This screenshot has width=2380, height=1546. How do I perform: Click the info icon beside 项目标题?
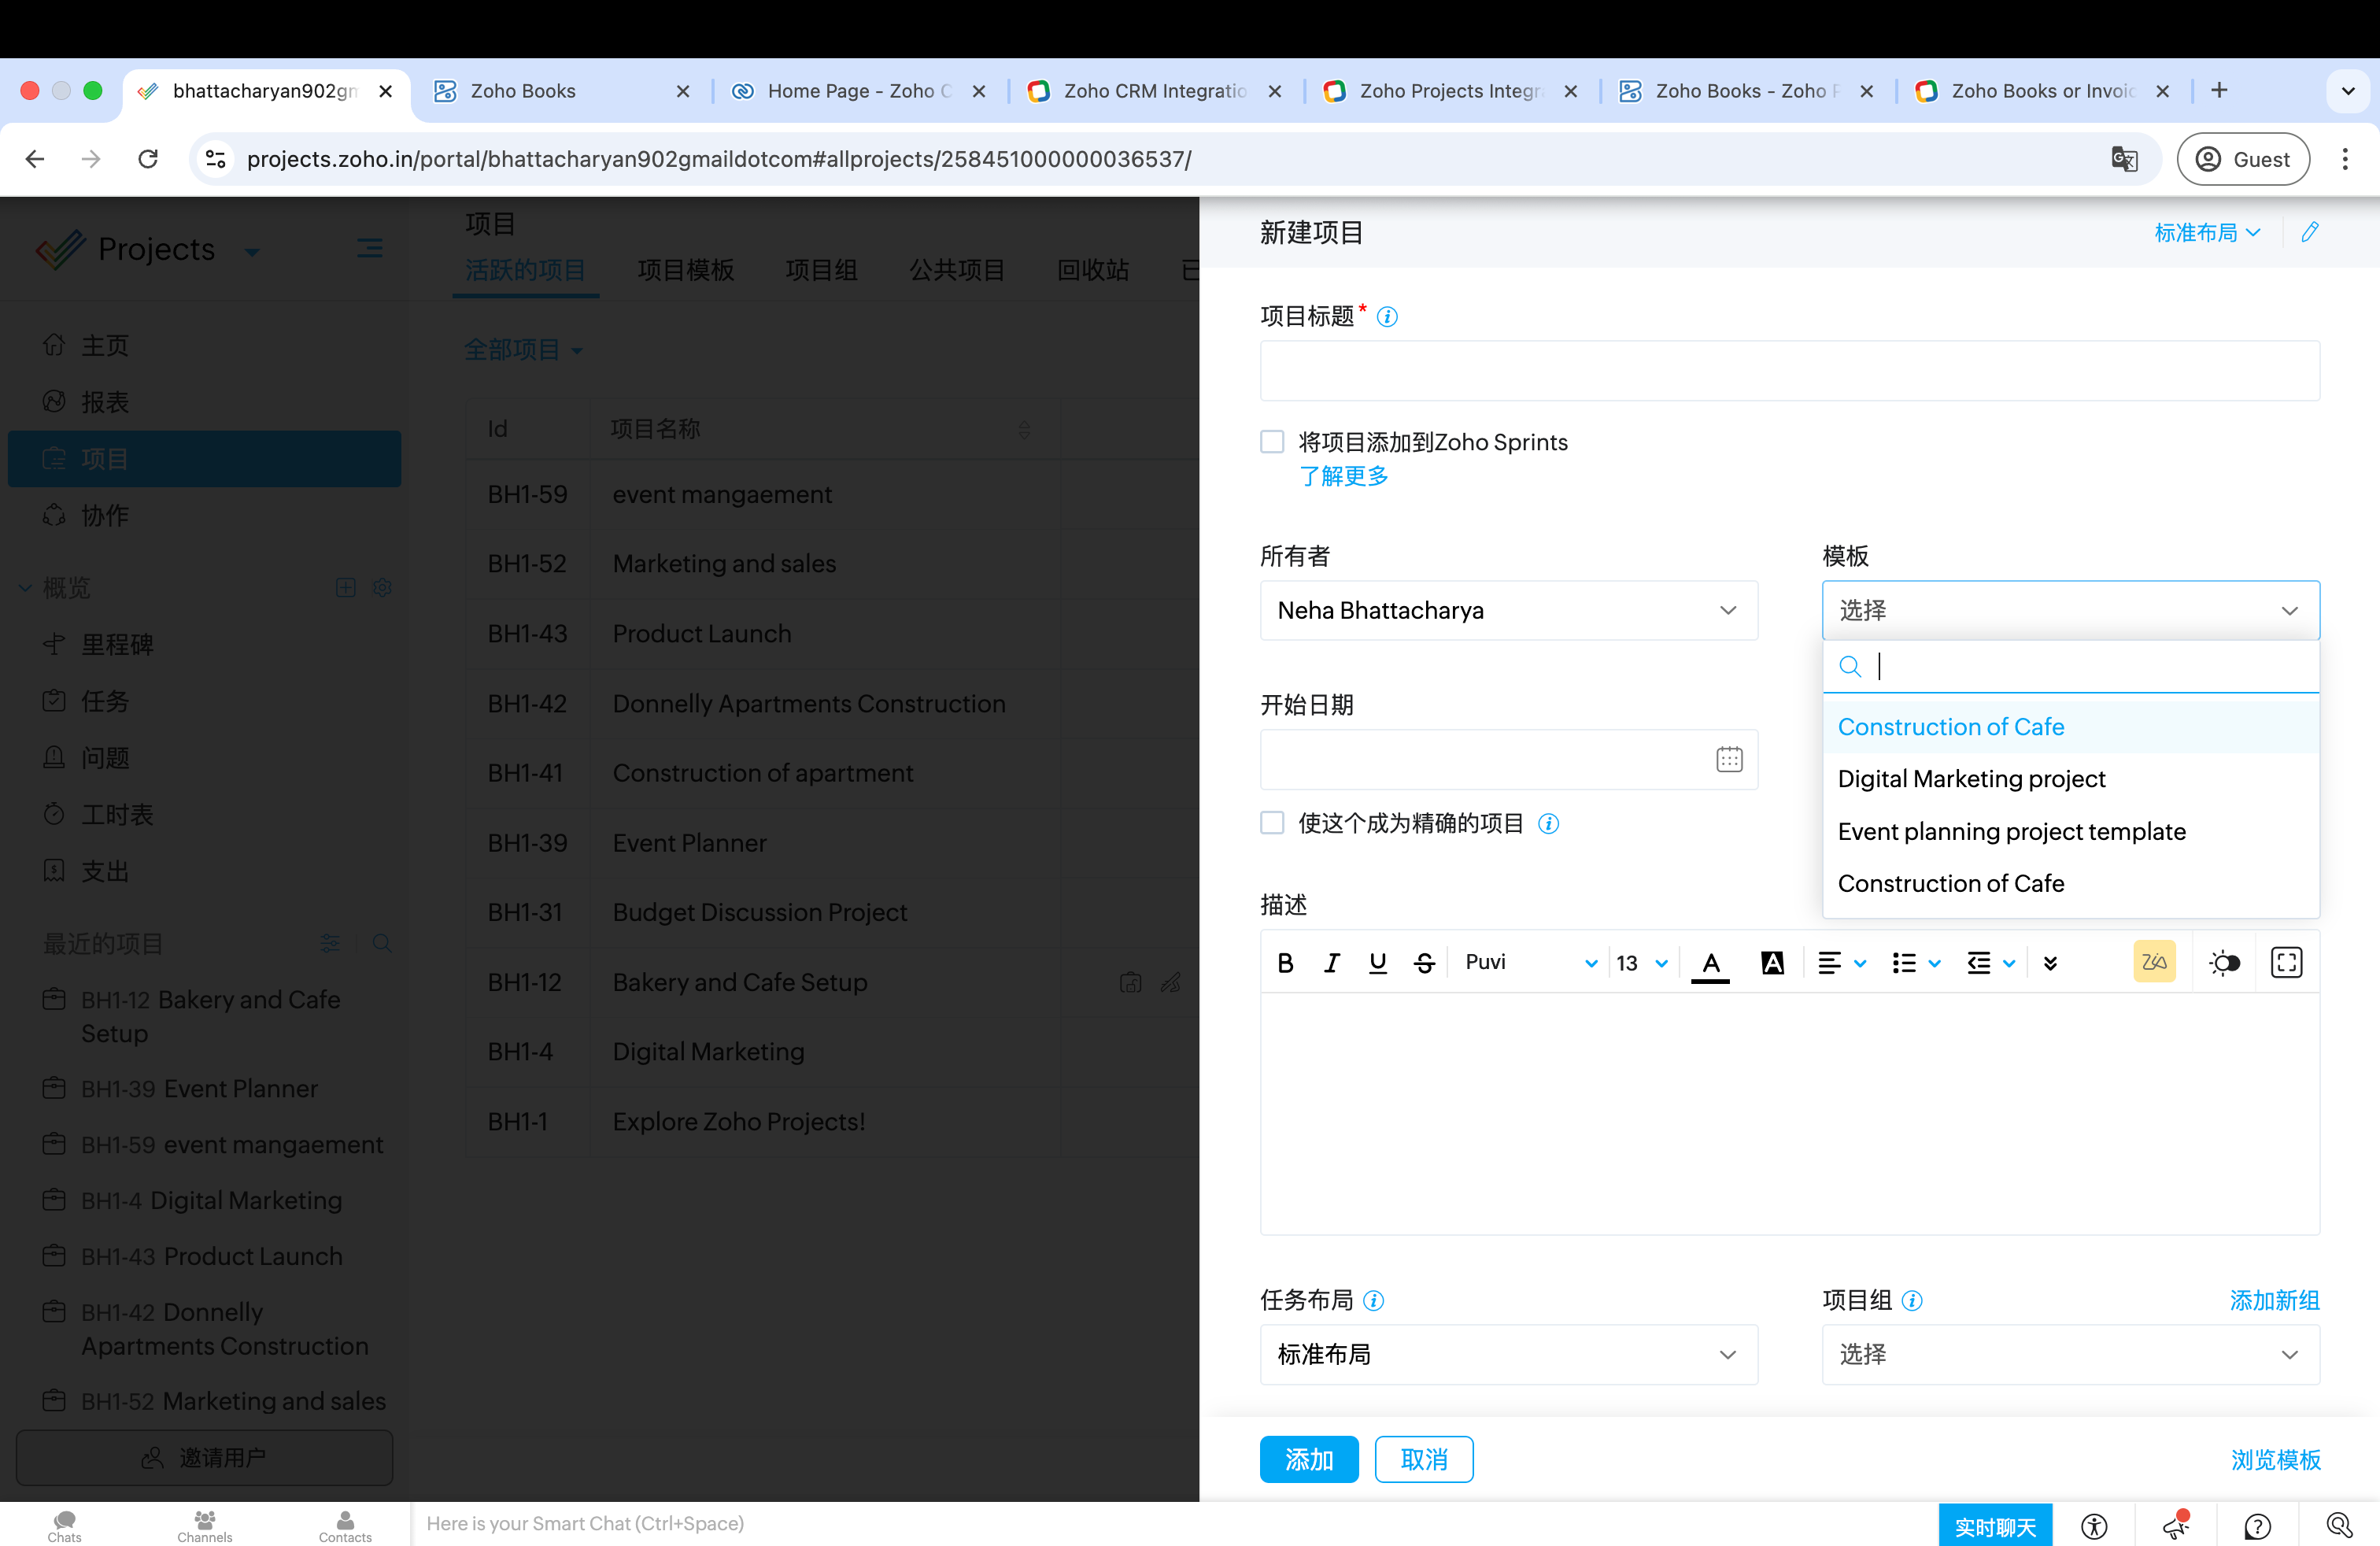pyautogui.click(x=1387, y=317)
